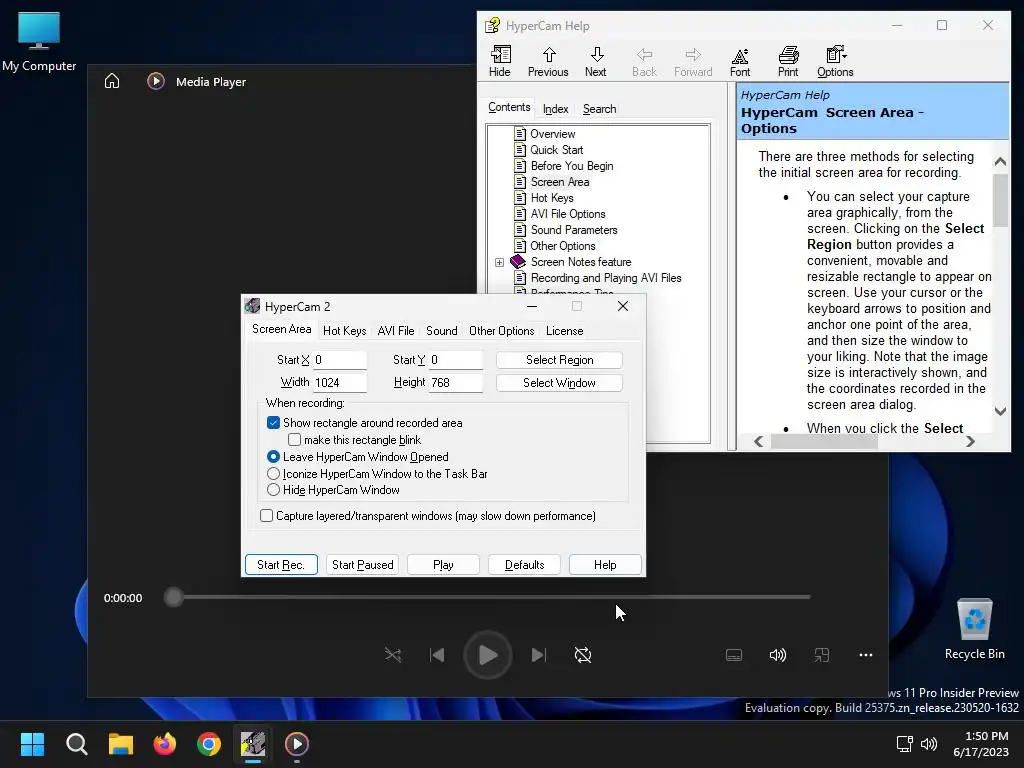Switch to the Sound tab in HyperCam
1024x768 pixels.
coord(441,330)
